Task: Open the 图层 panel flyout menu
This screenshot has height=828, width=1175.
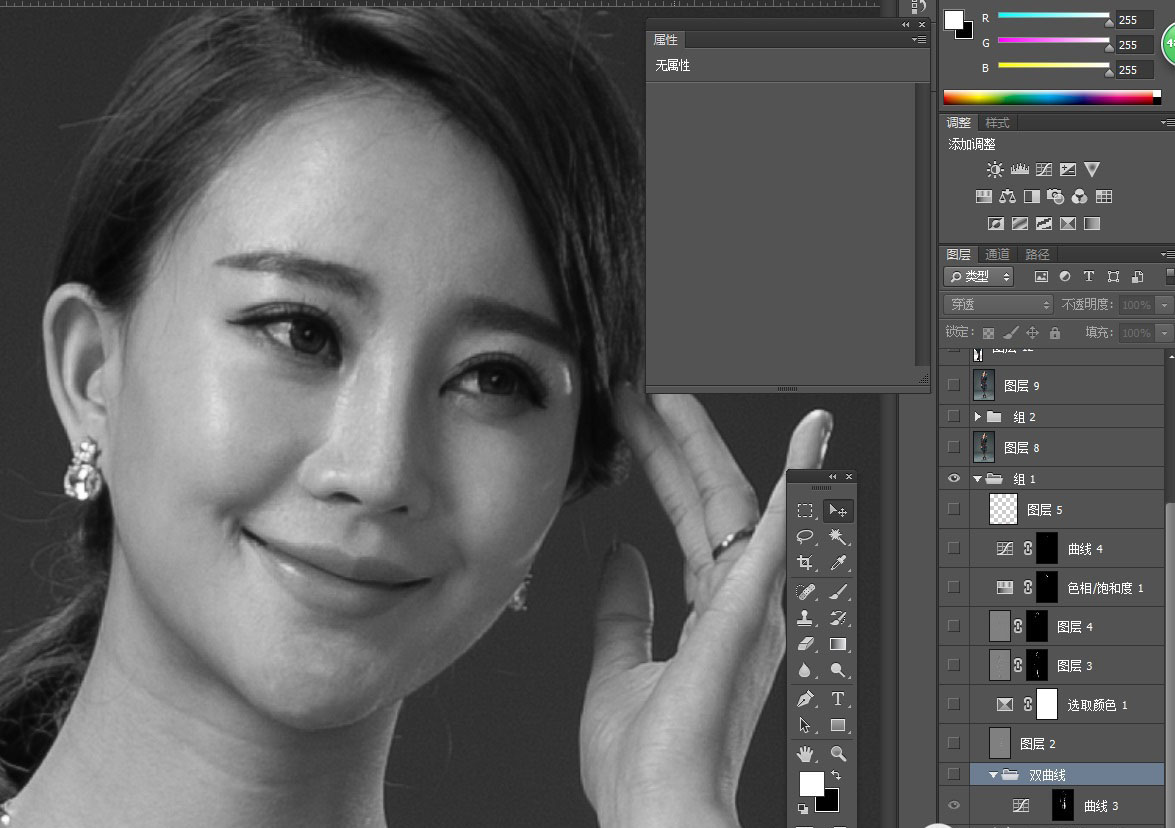Action: (1168, 255)
